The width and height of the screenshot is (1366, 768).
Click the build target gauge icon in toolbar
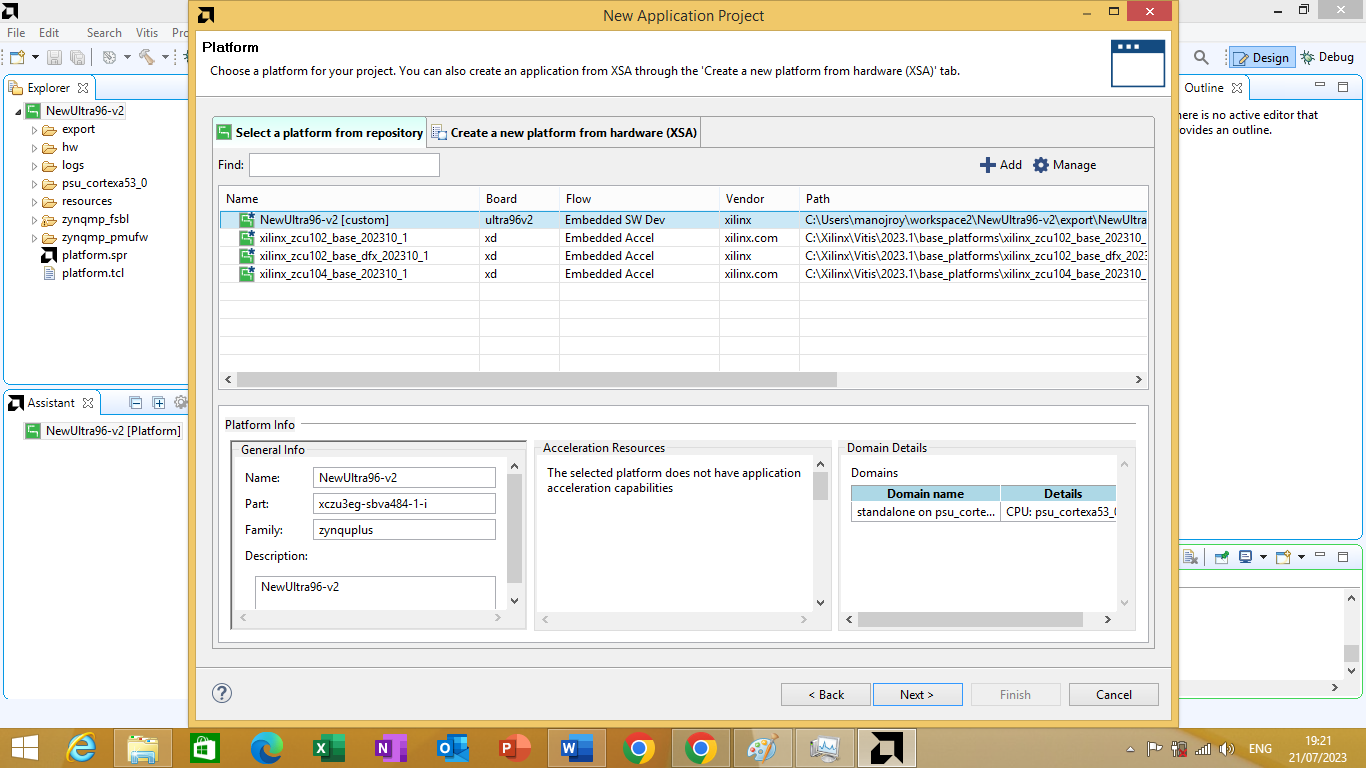(109, 58)
